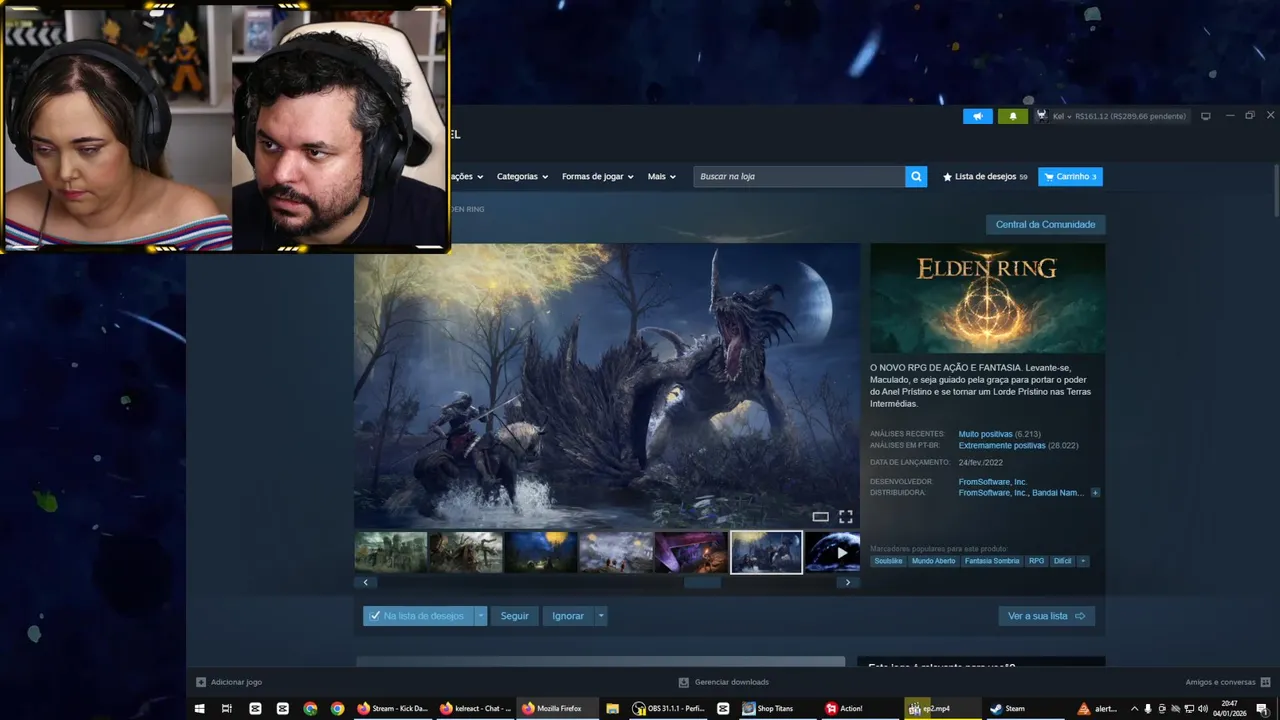Viewport: 1280px width, 720px height.
Task: Expand more tags with plus button
Action: [1083, 561]
